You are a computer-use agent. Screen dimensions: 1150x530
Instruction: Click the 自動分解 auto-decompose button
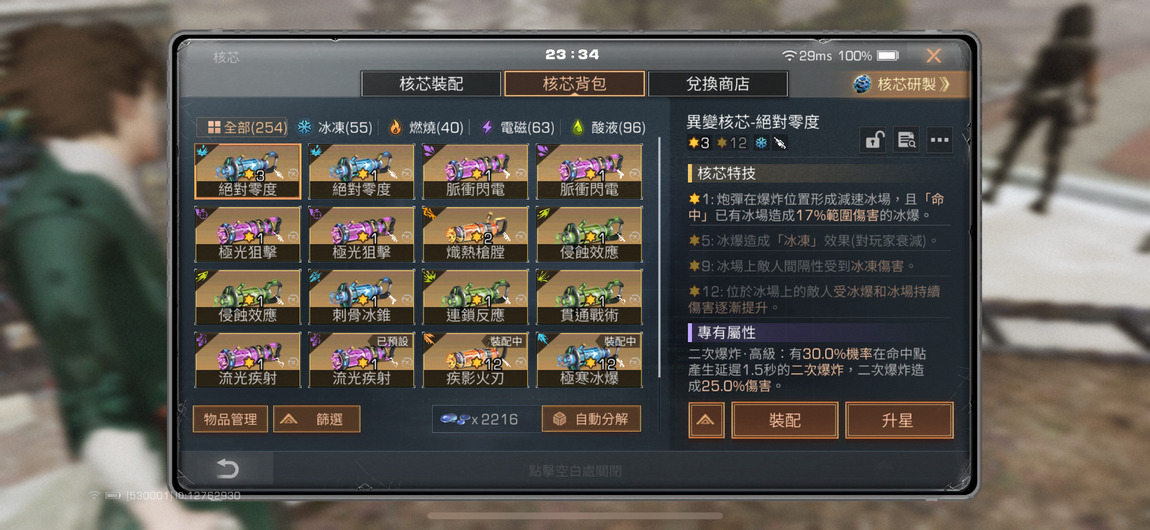591,419
